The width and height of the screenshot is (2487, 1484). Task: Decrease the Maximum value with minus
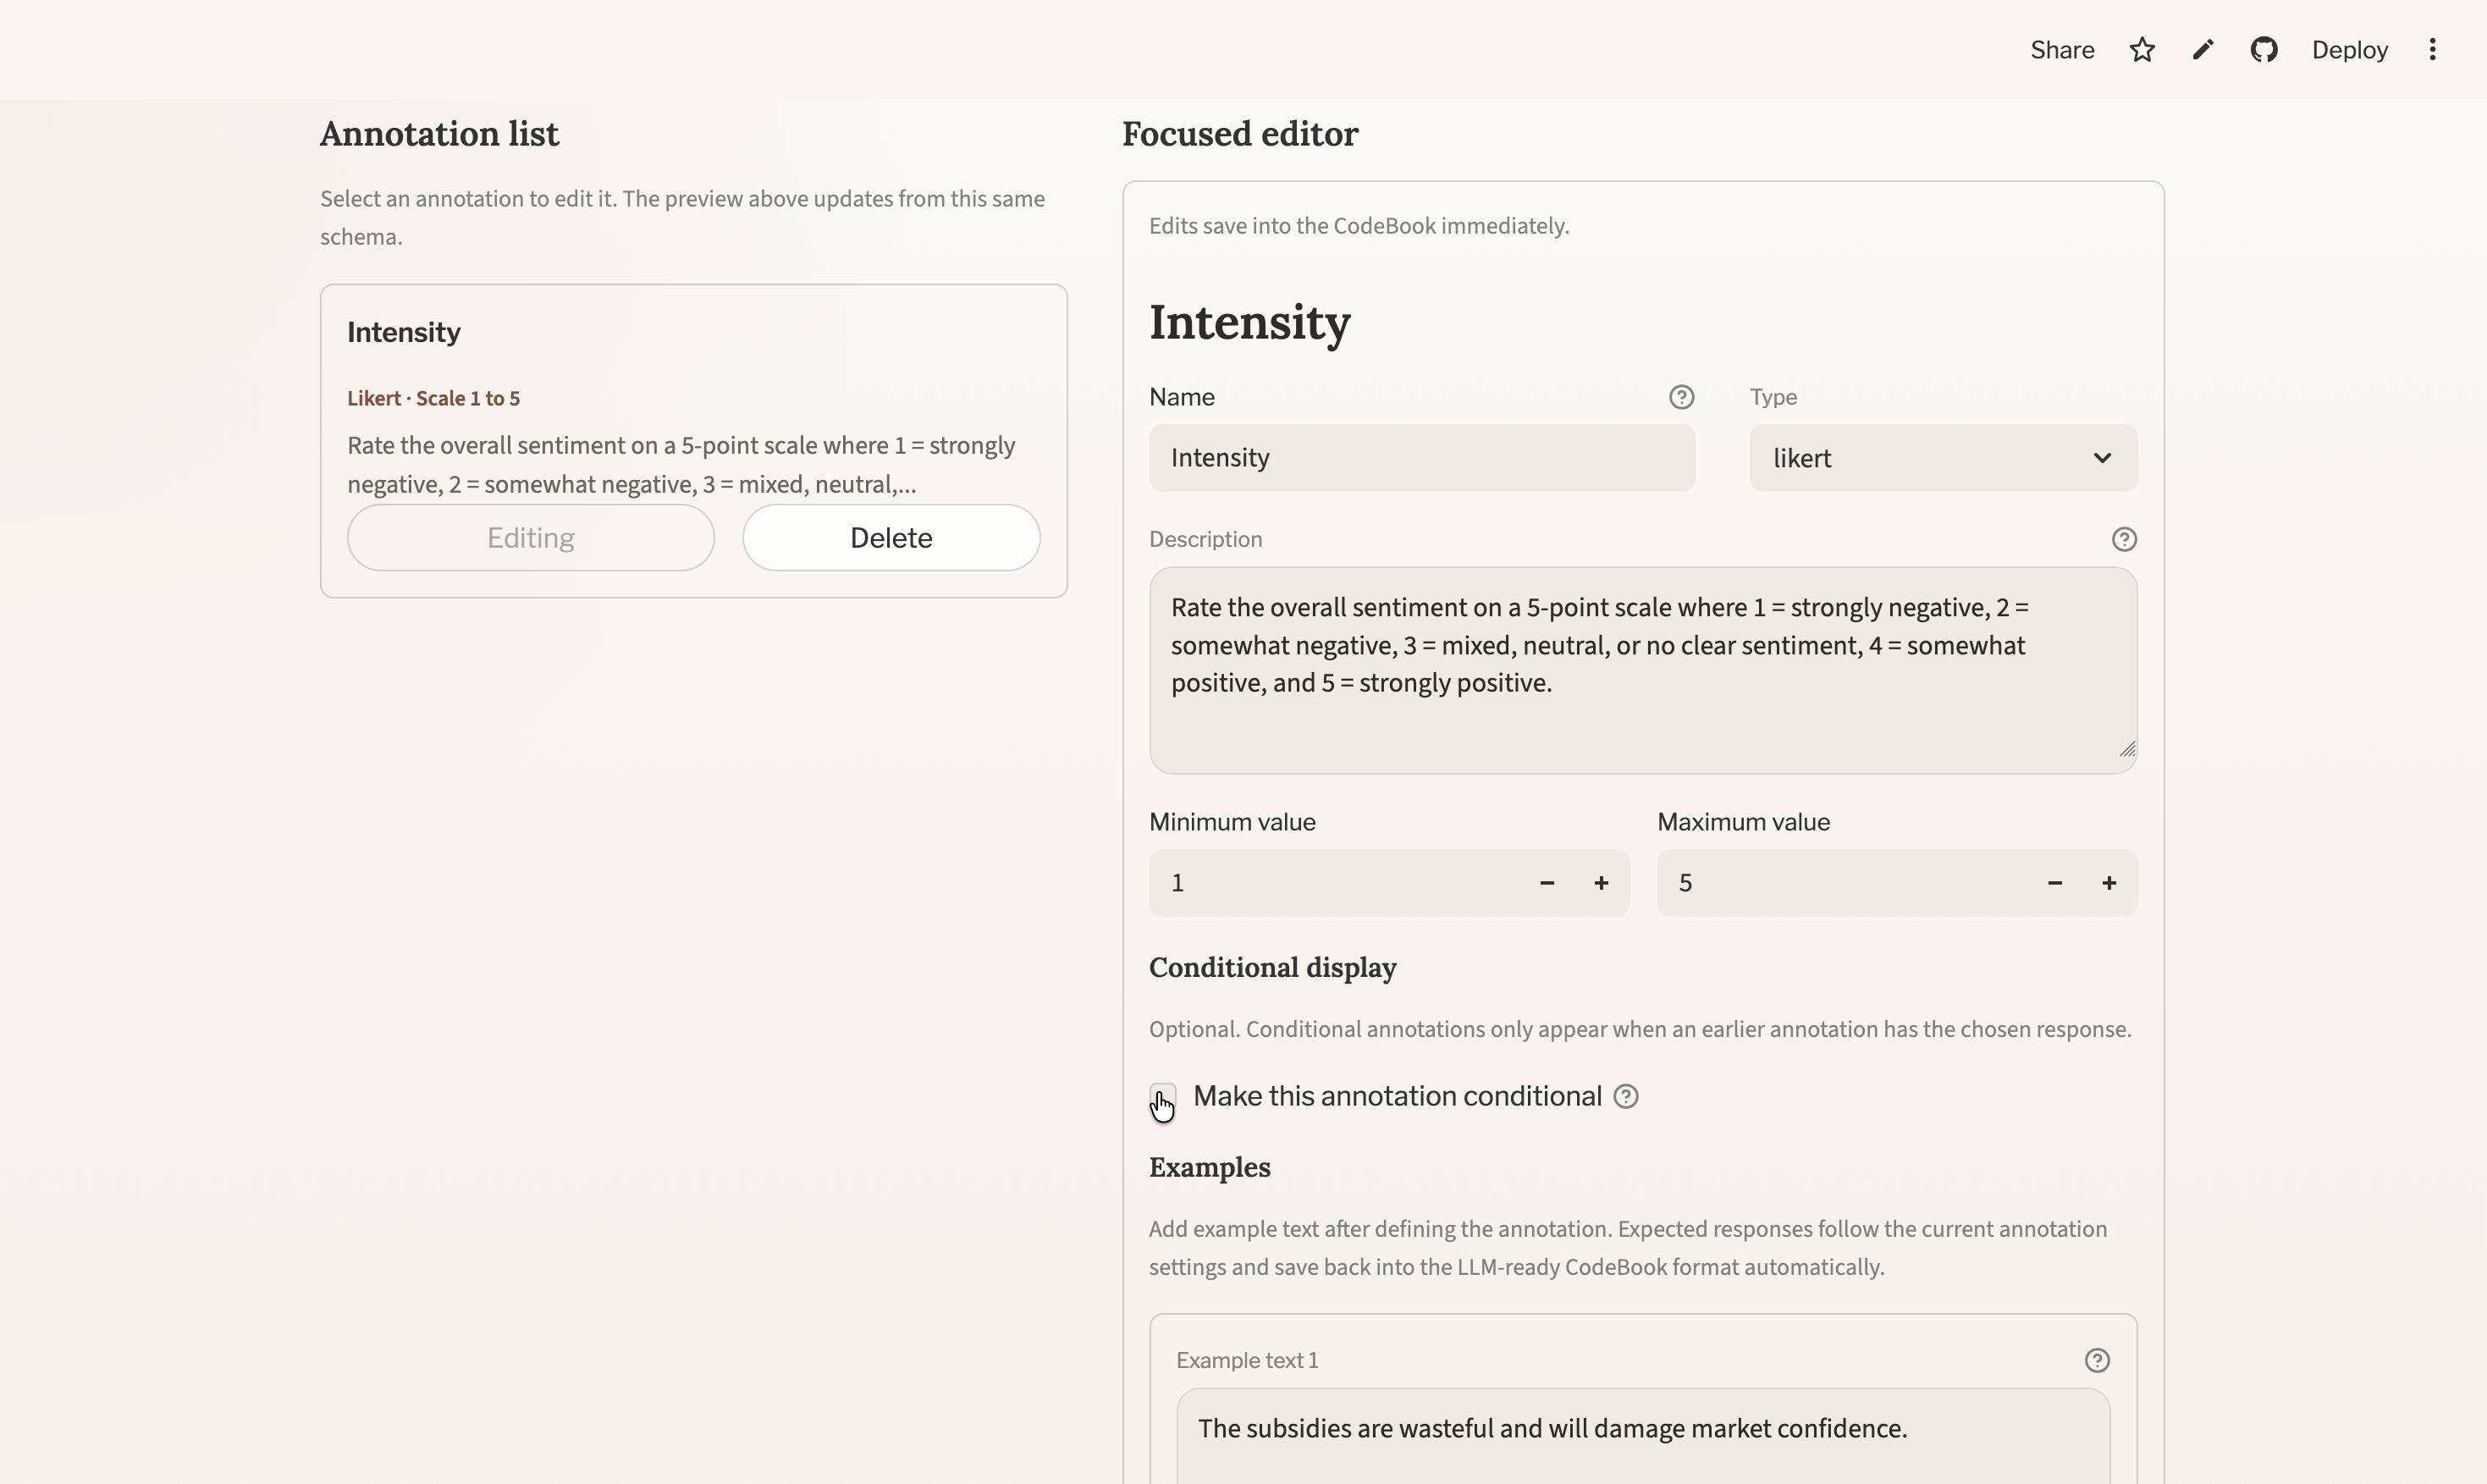(x=2054, y=883)
